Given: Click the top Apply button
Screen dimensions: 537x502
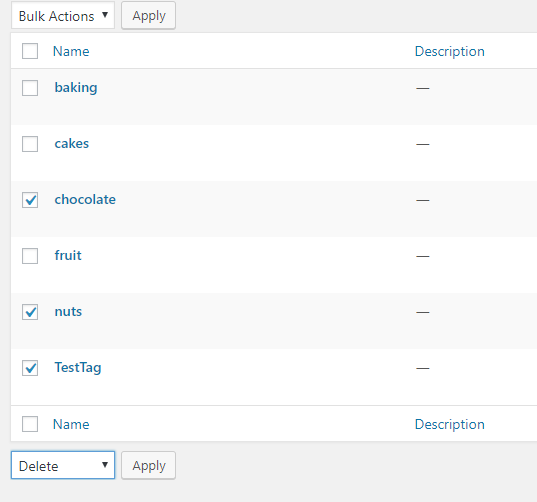Looking at the screenshot, I should point(149,15).
